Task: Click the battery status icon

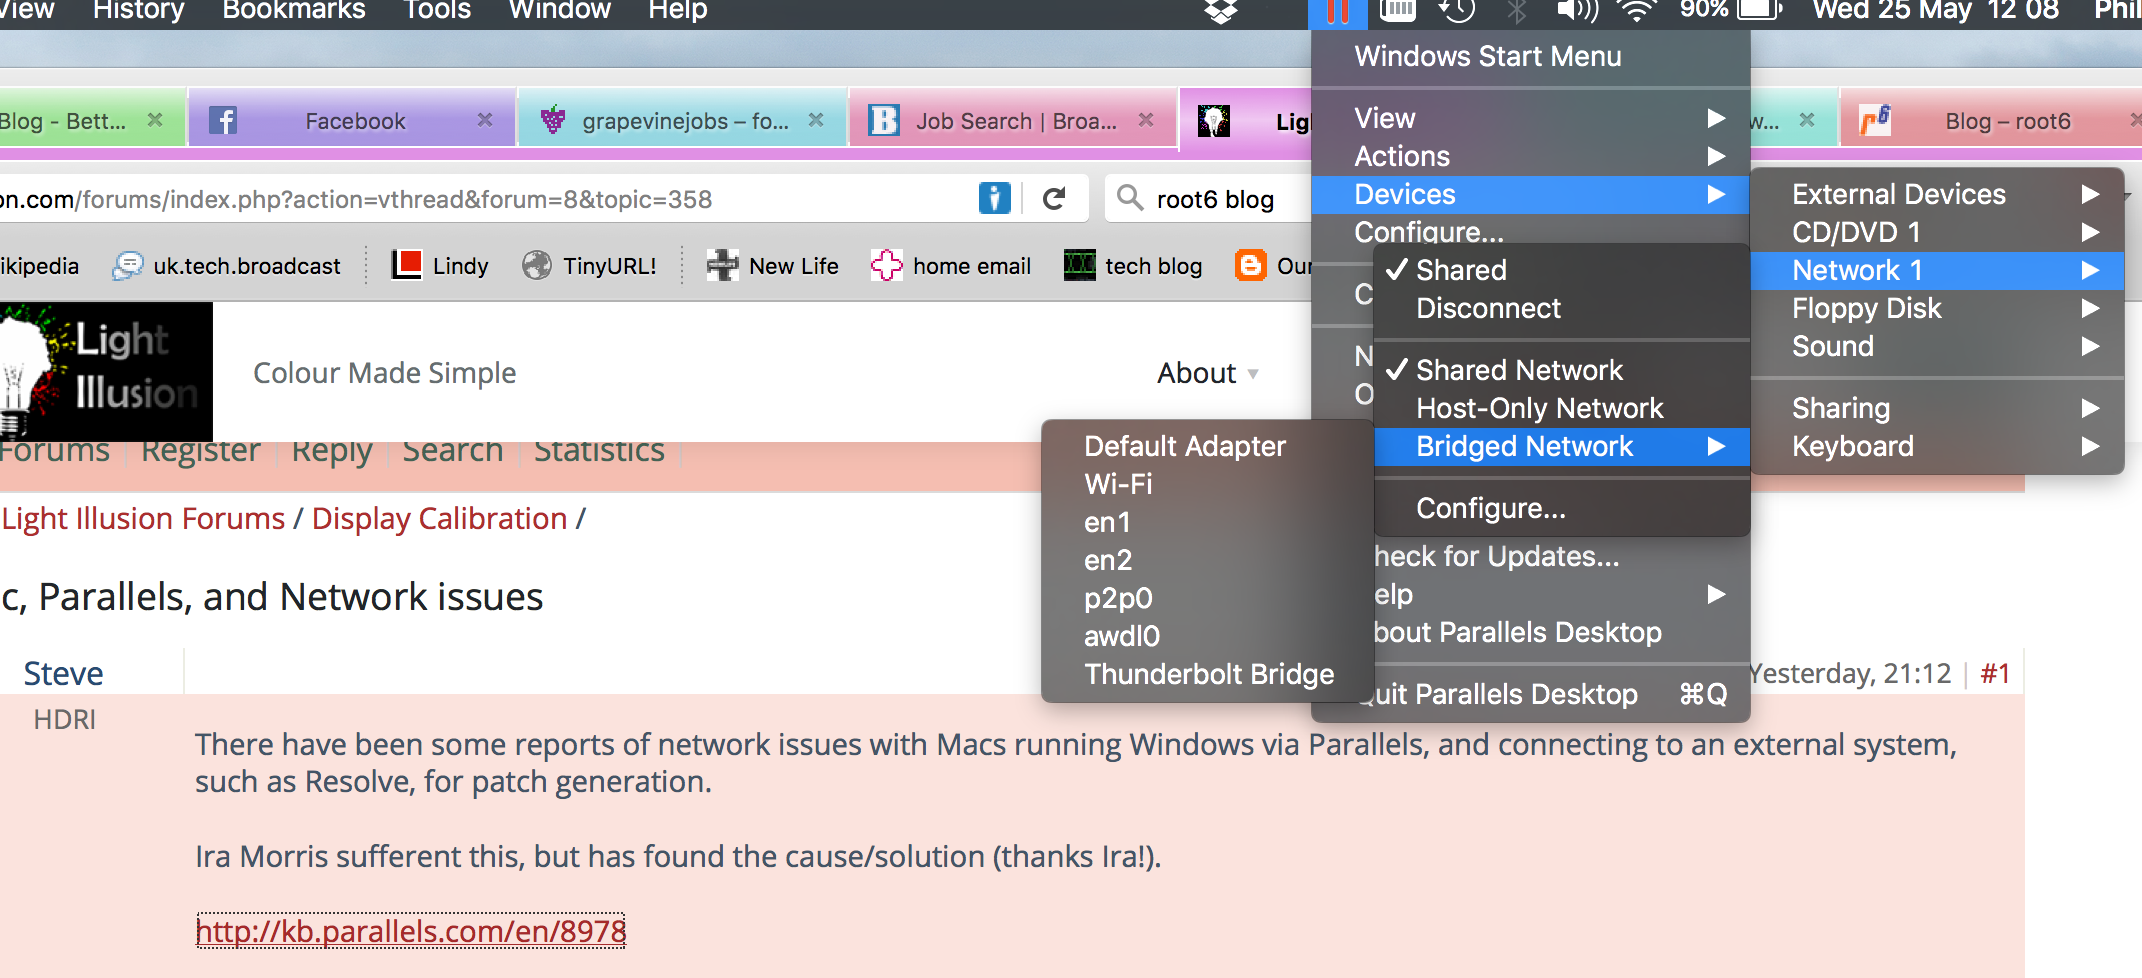Action: (x=1761, y=11)
